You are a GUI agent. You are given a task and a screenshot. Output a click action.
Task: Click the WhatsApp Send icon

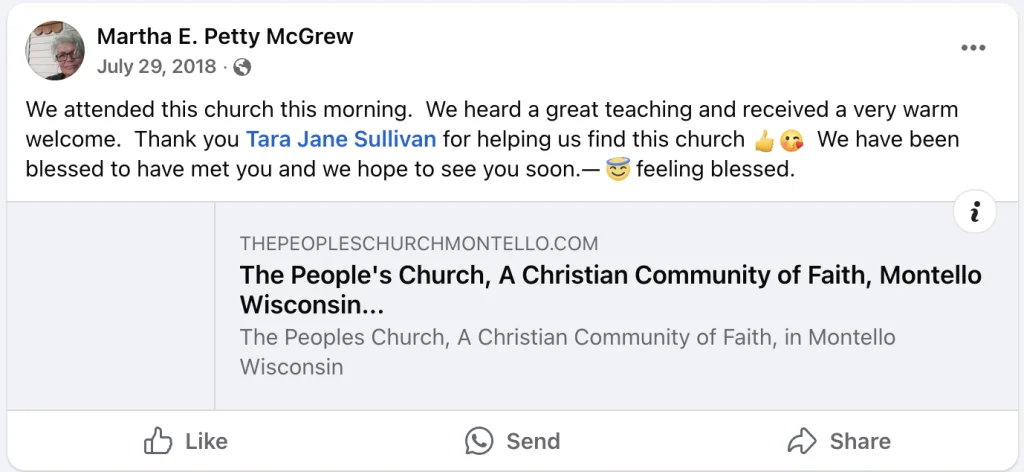(479, 441)
